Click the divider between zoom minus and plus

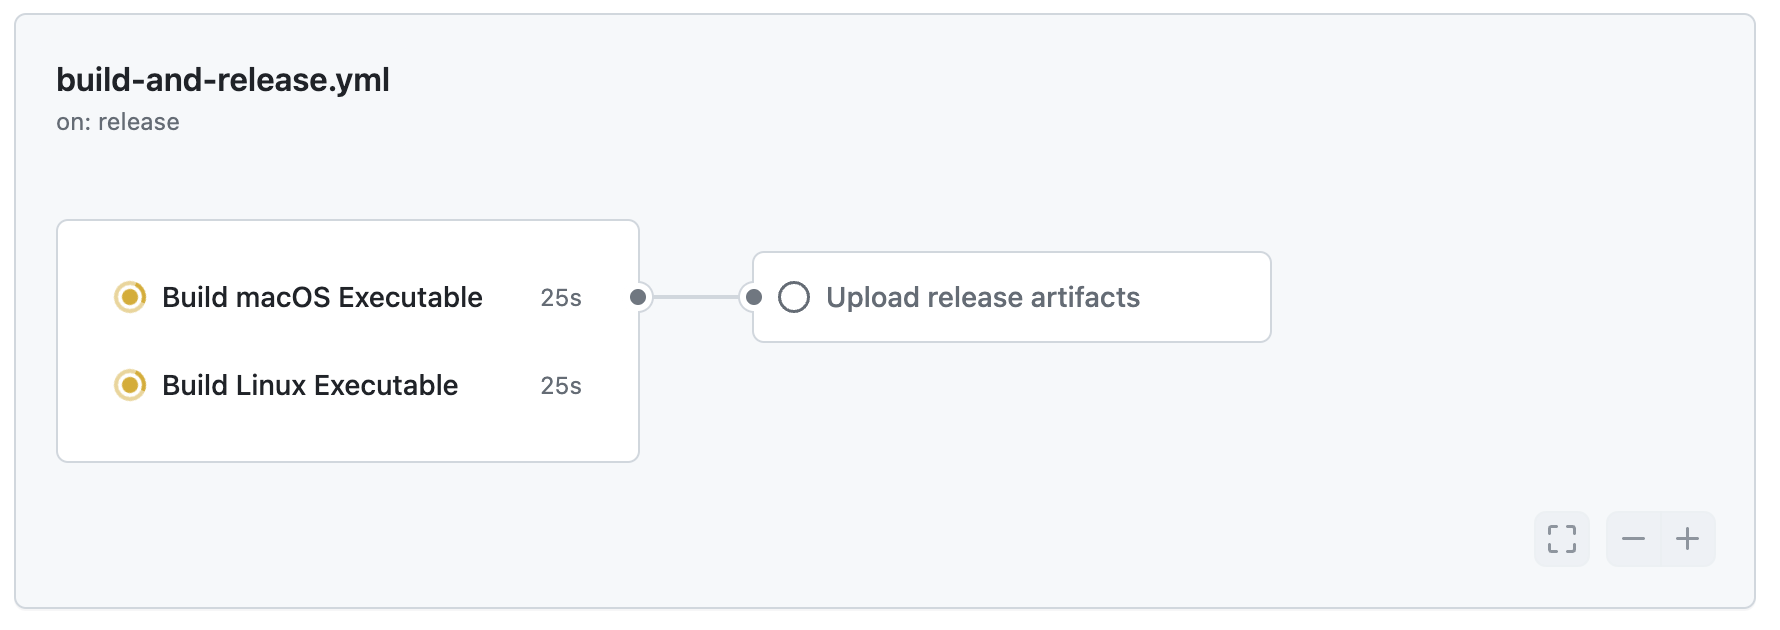(x=1661, y=539)
